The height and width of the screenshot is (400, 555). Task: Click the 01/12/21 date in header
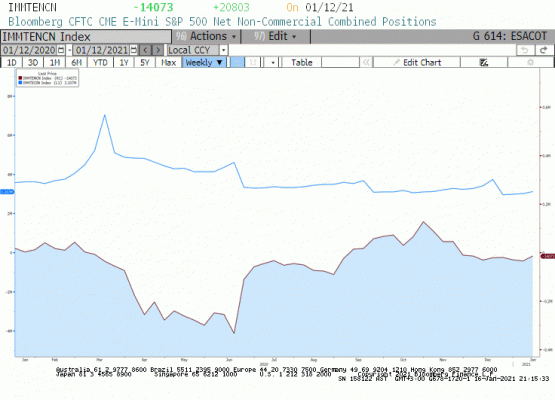[x=329, y=7]
